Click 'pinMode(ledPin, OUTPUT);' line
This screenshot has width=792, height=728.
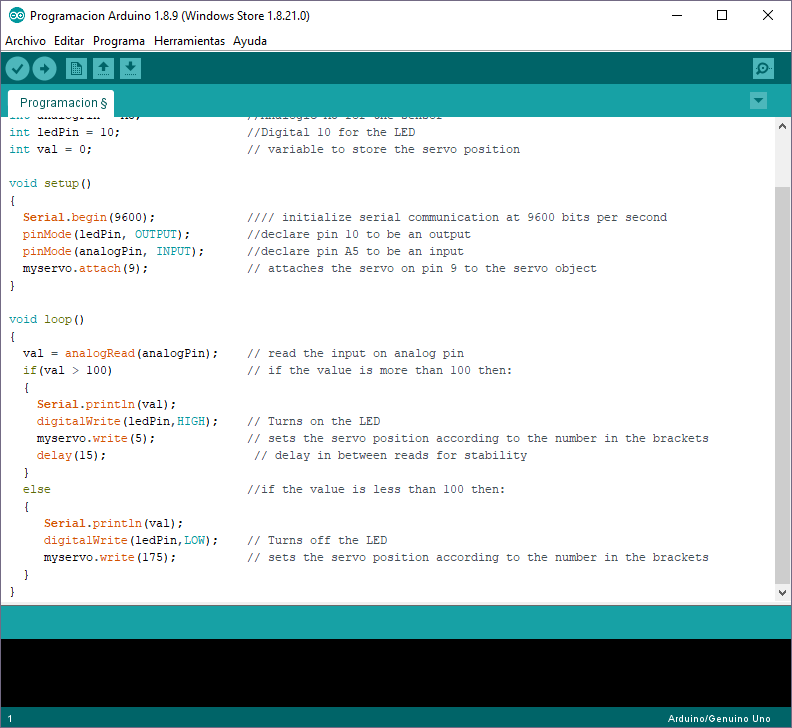106,234
